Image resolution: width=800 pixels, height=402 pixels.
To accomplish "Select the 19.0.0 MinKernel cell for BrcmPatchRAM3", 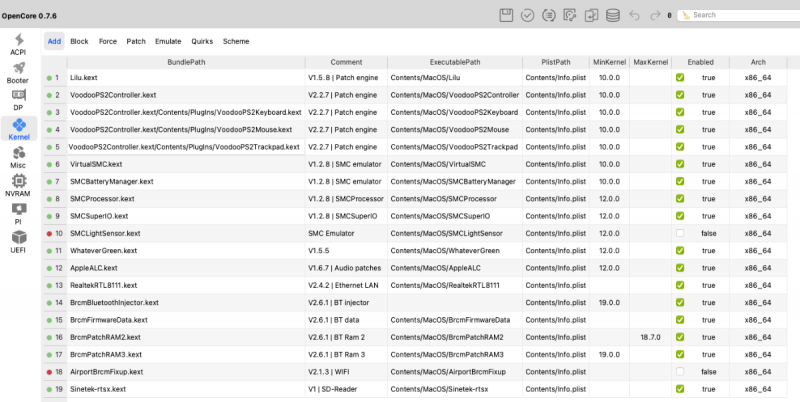I will coord(609,355).
